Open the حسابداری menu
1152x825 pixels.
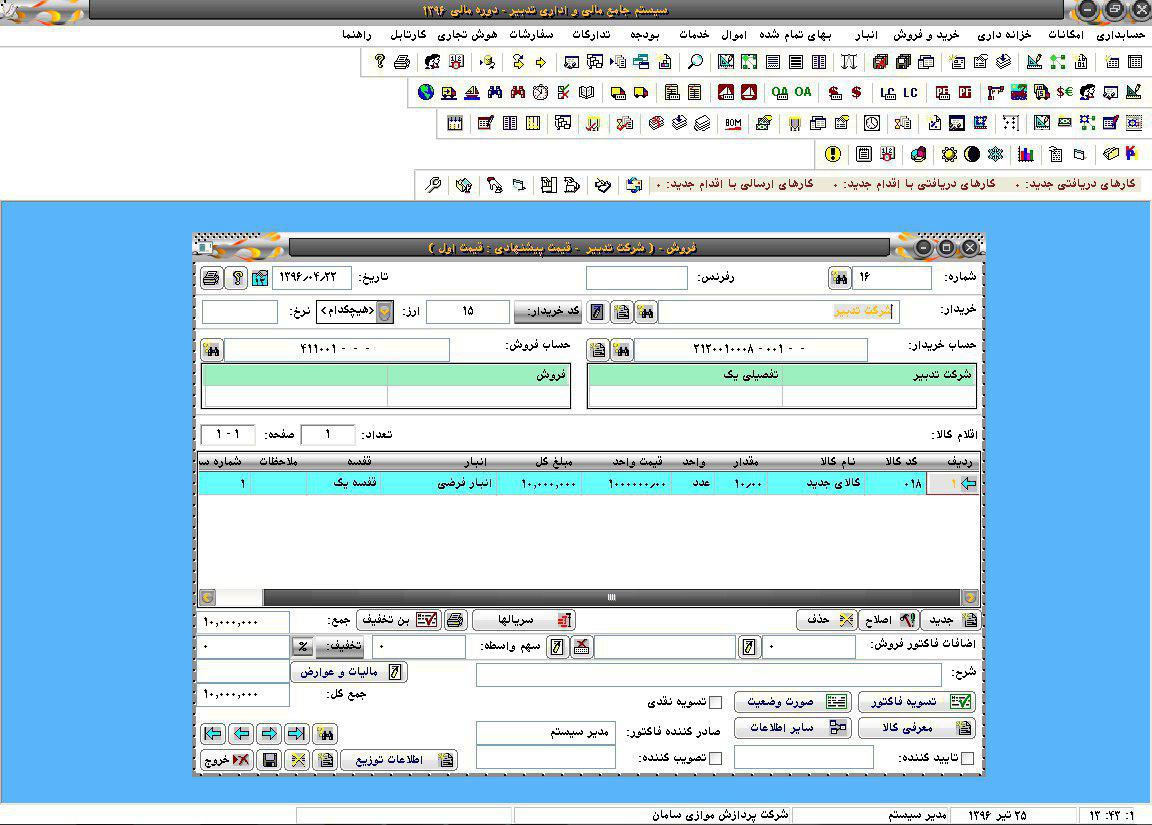click(x=1120, y=35)
